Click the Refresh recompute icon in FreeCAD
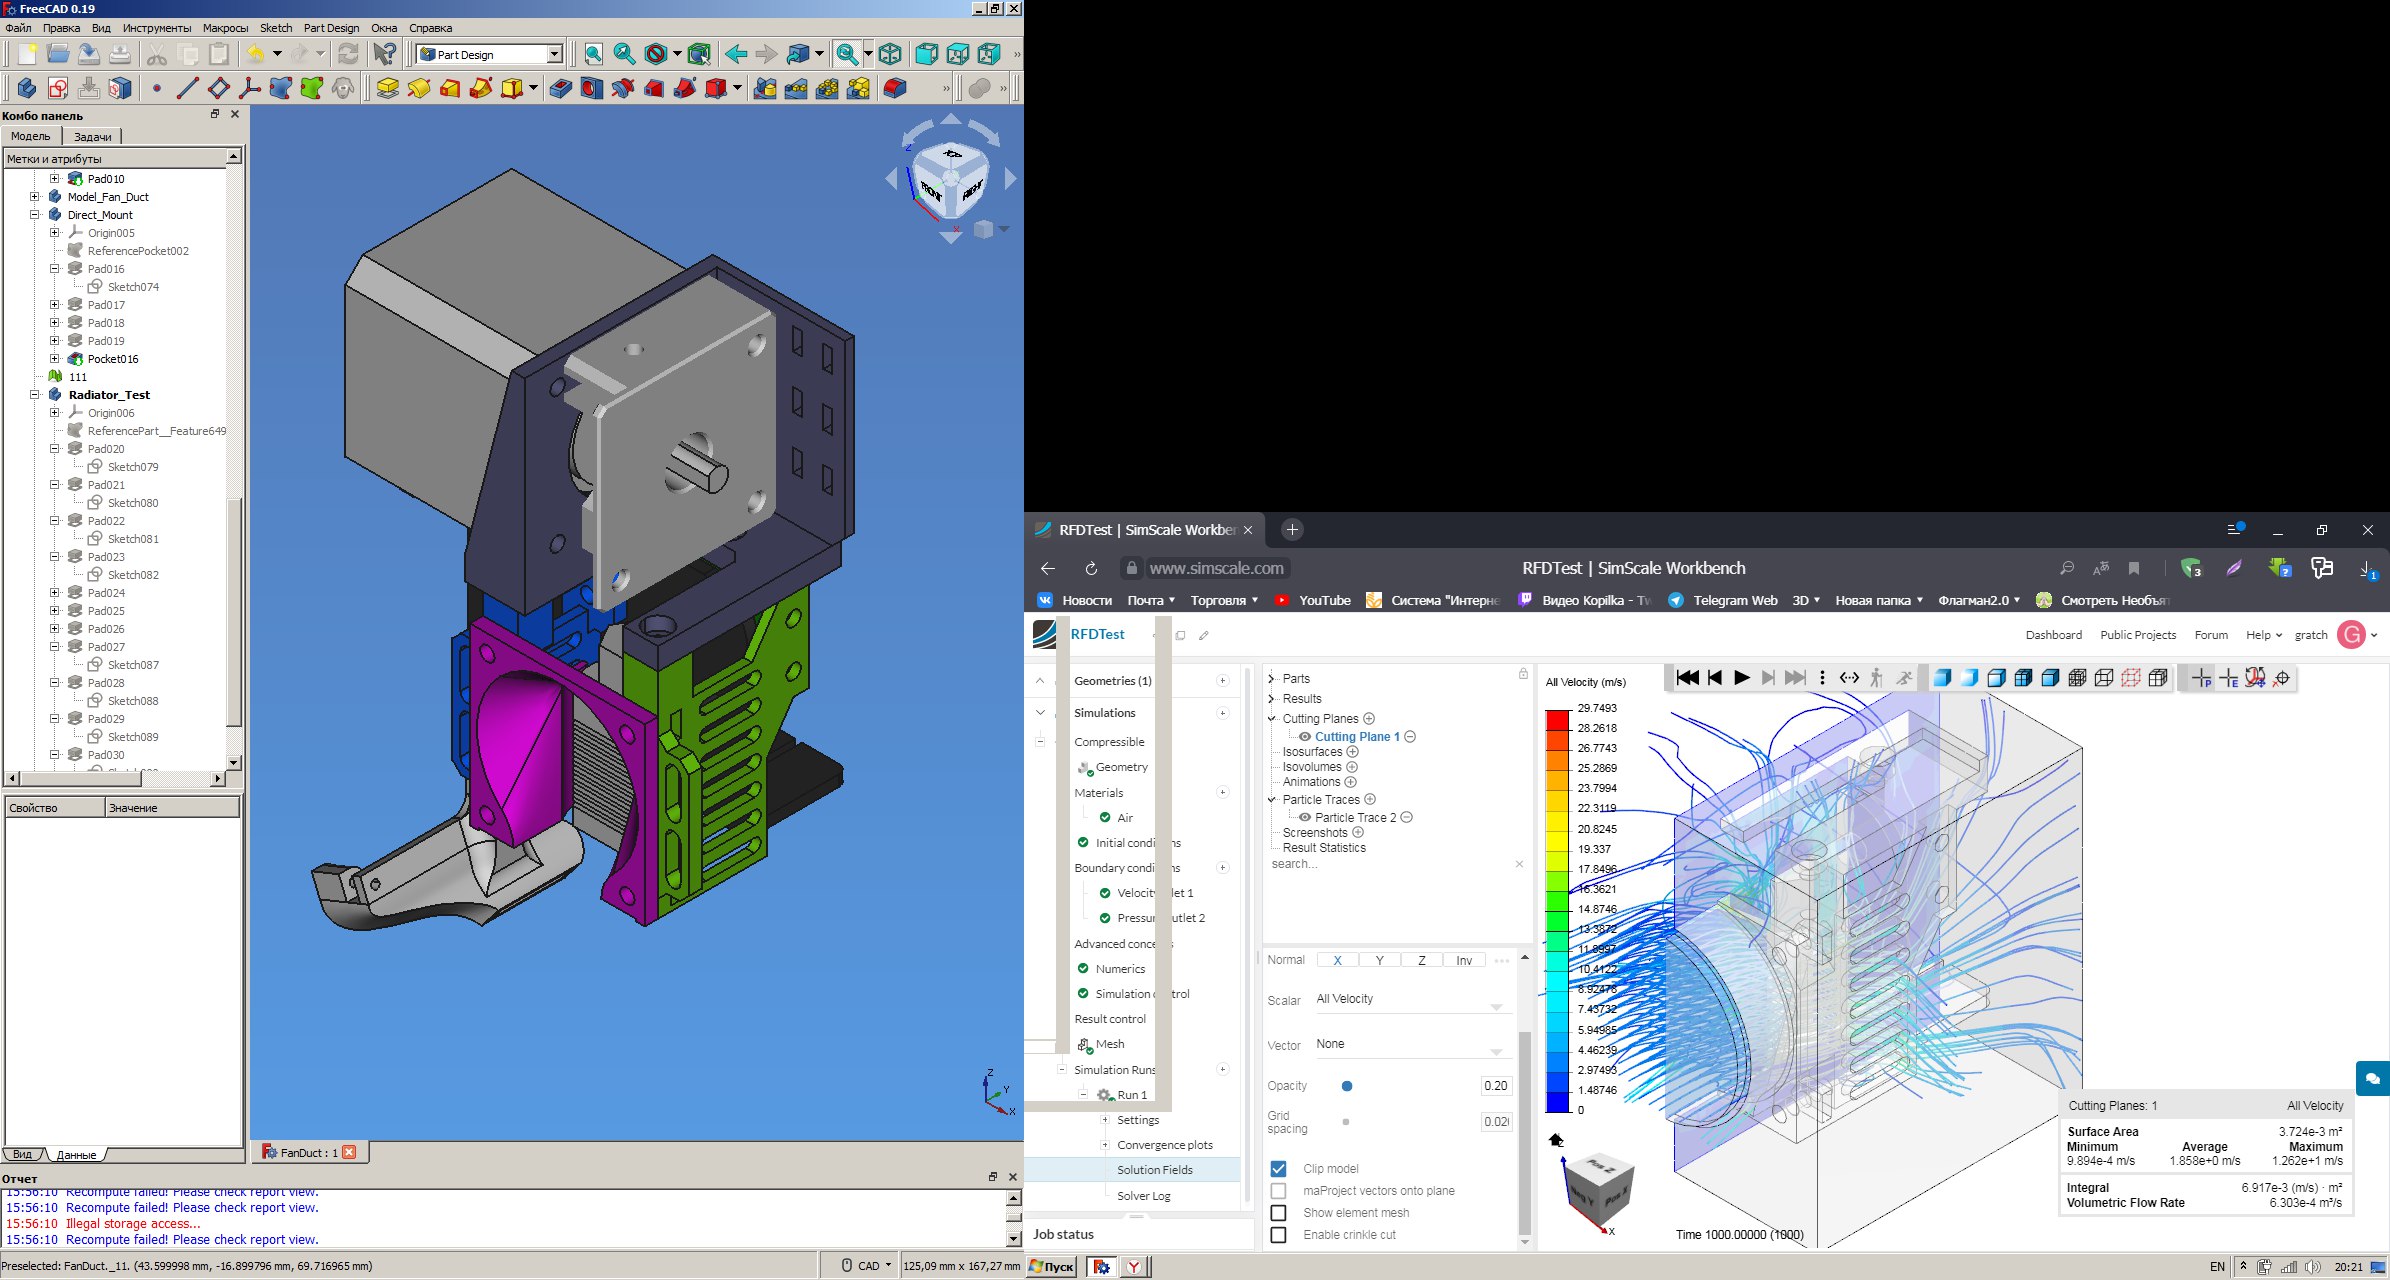This screenshot has width=2390, height=1280. coord(347,54)
